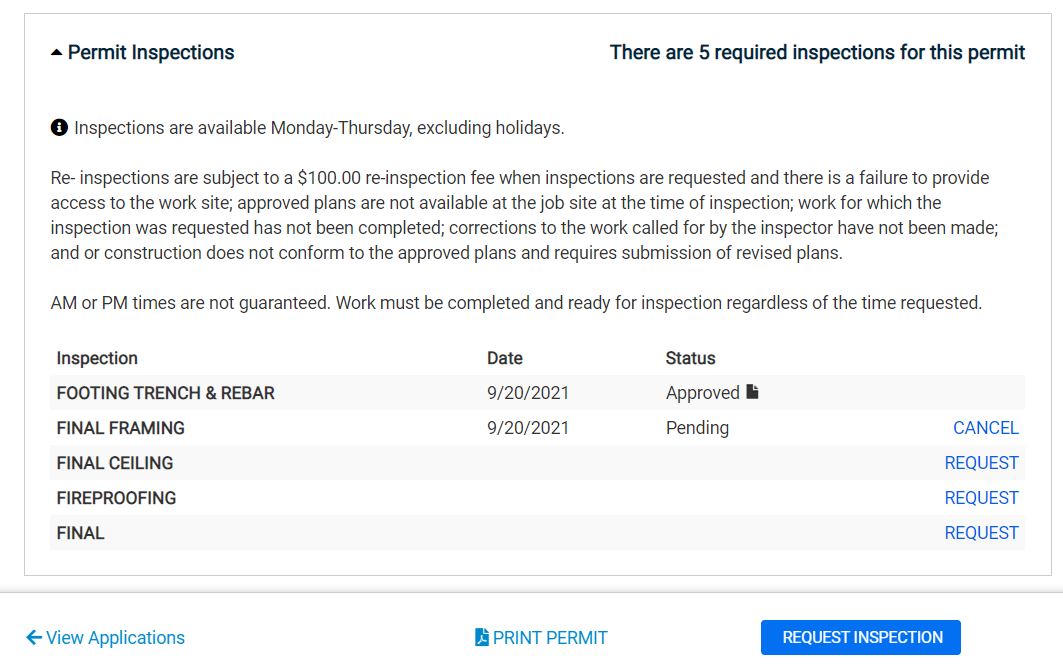
Task: Select the FOOTING TRENCH & REBAR row
Action: (x=163, y=392)
